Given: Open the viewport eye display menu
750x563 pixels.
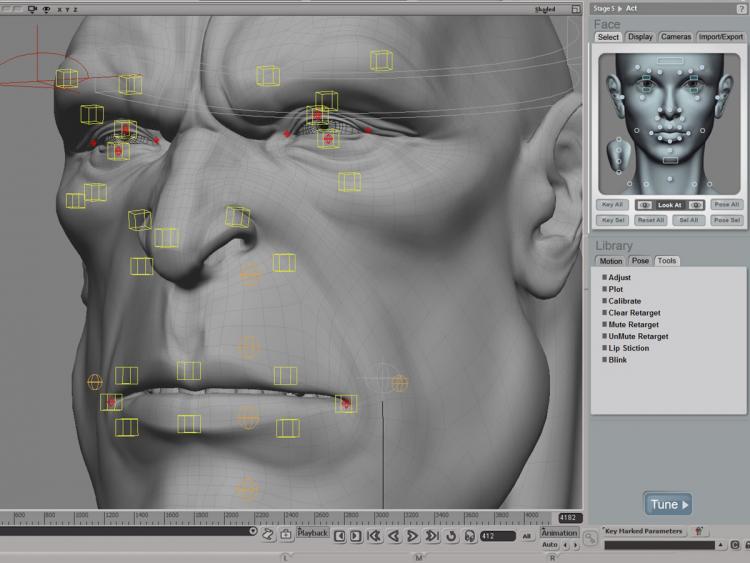Looking at the screenshot, I should (x=46, y=8).
